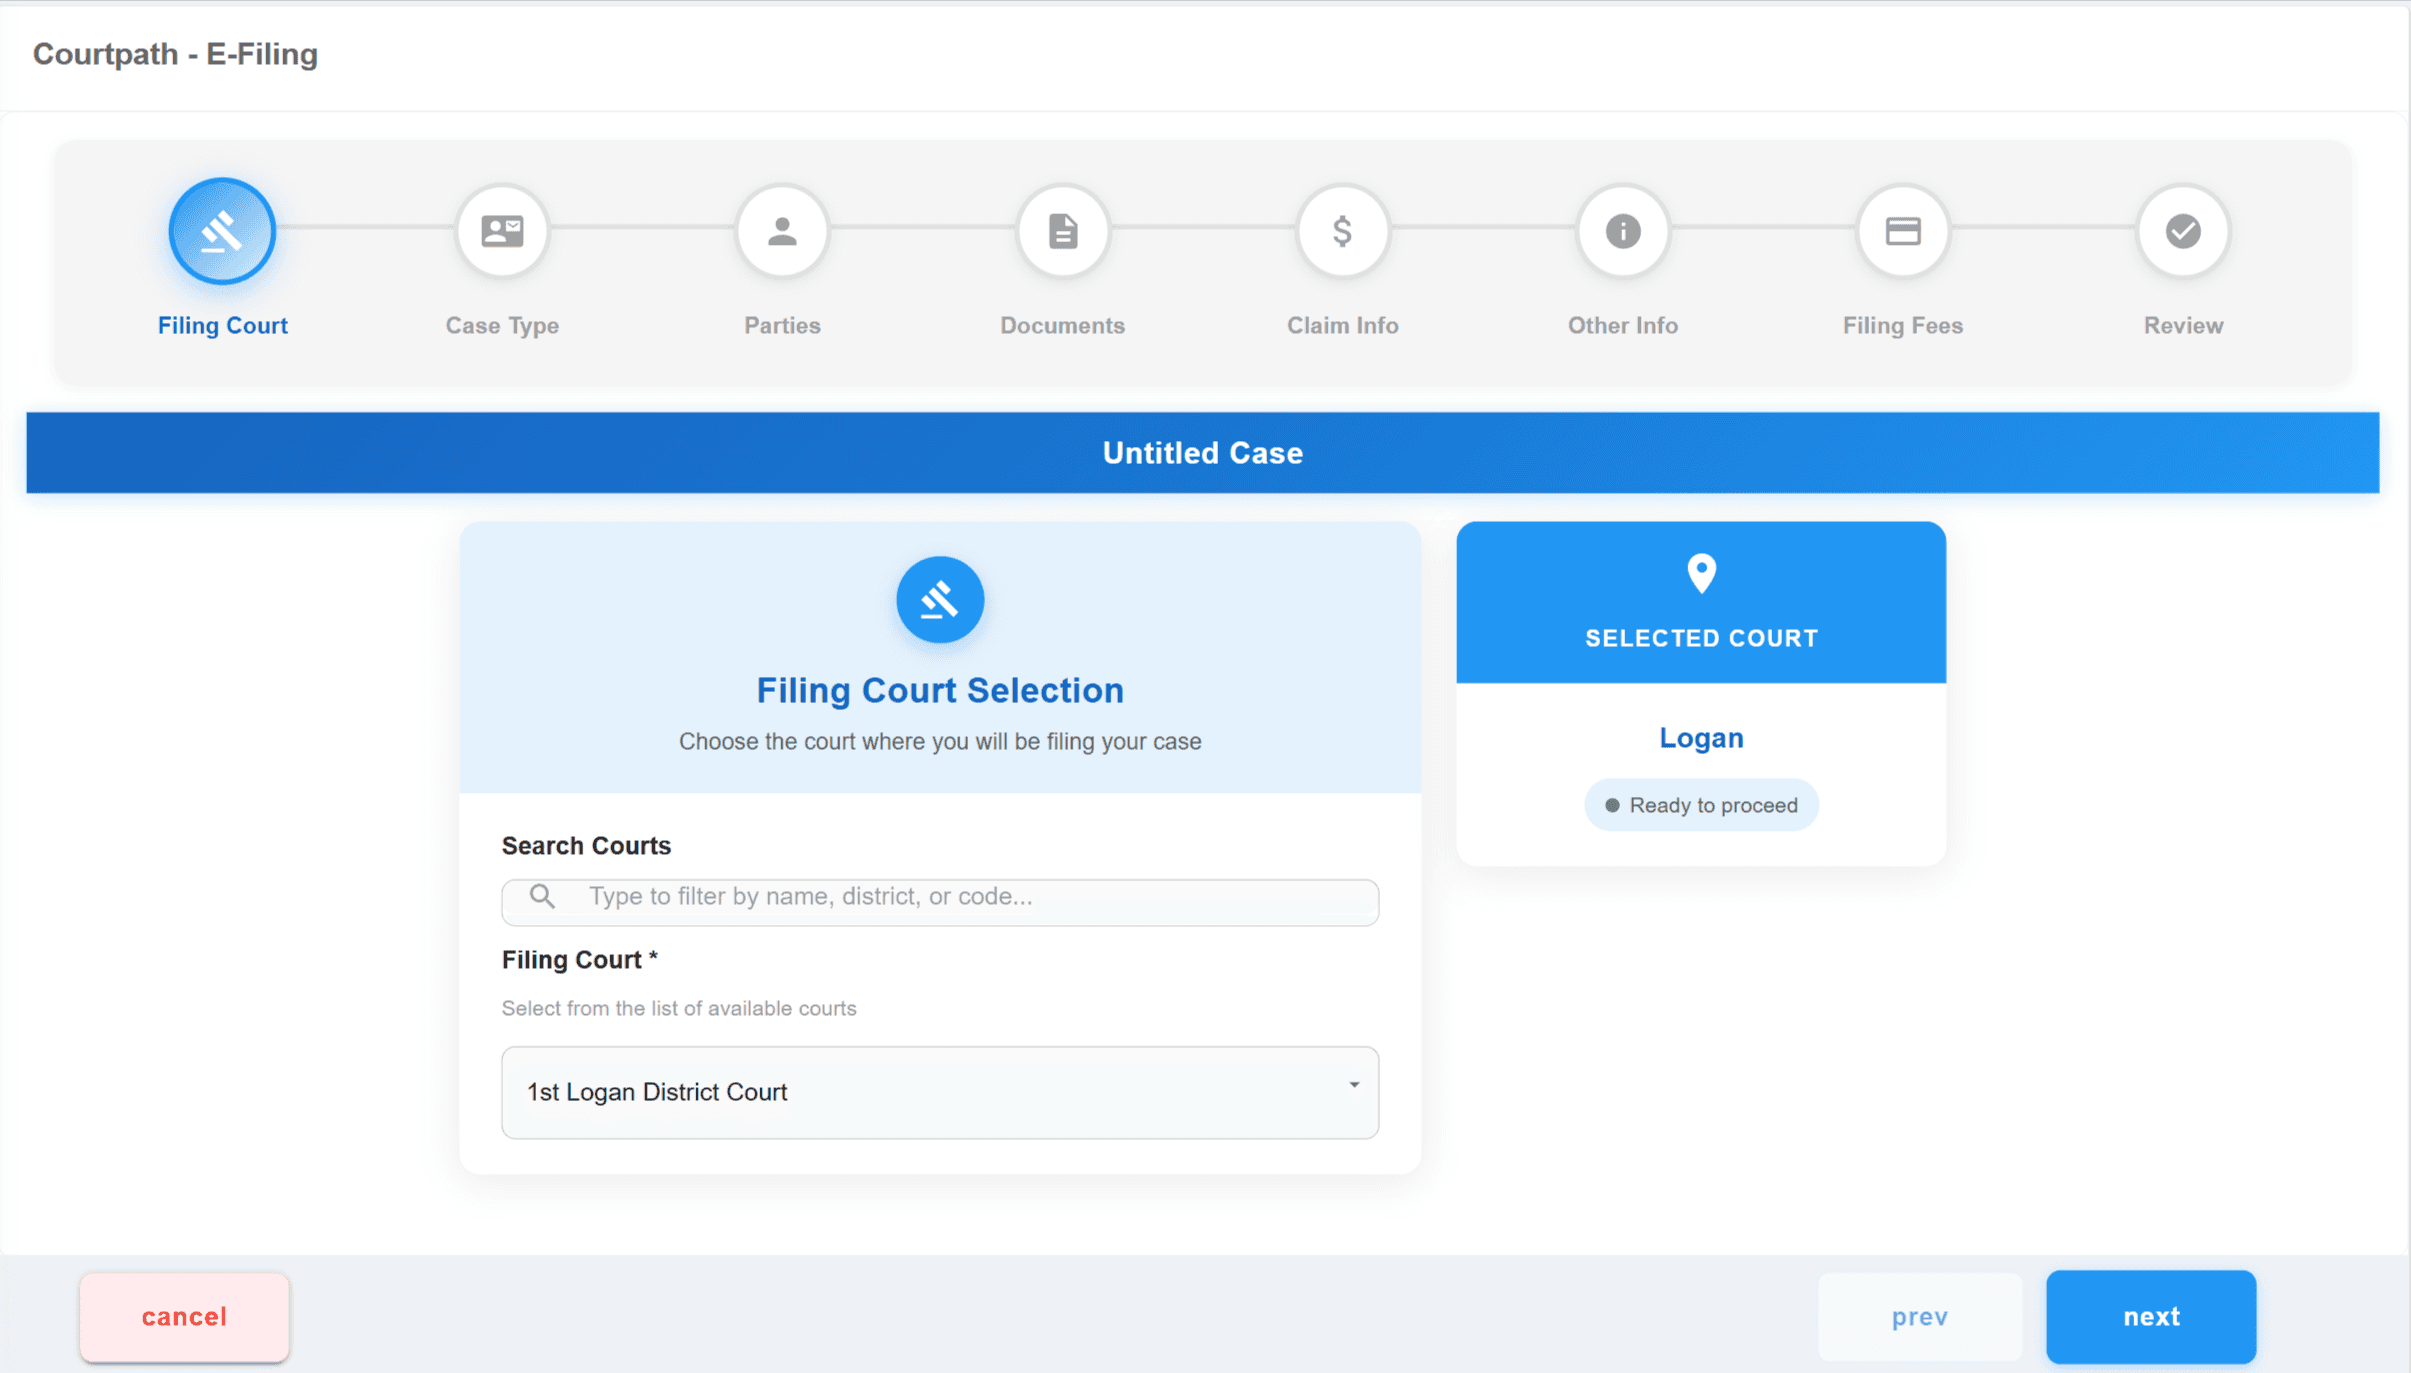Go back with the prev button
Image resolution: width=2411 pixels, height=1373 pixels.
point(1919,1316)
